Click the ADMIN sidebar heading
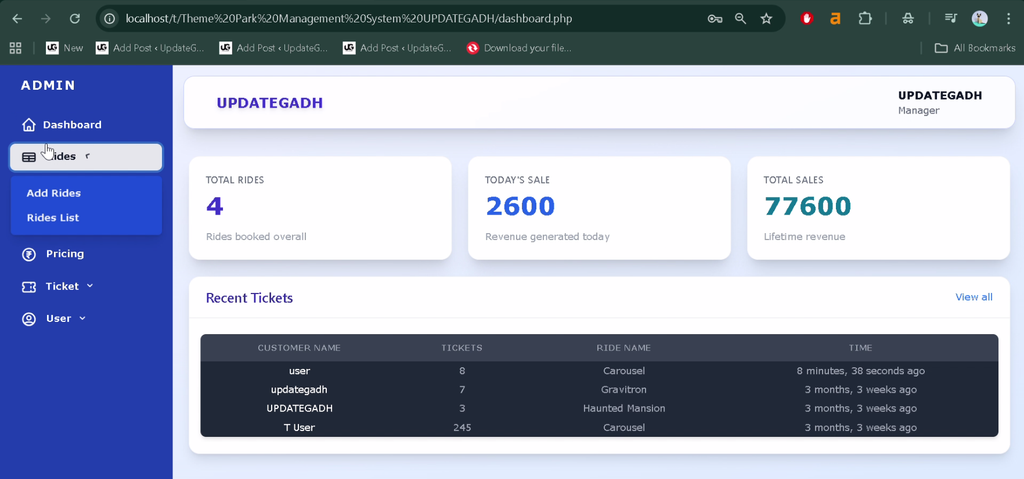Viewport: 1024px width, 479px height. (x=48, y=85)
